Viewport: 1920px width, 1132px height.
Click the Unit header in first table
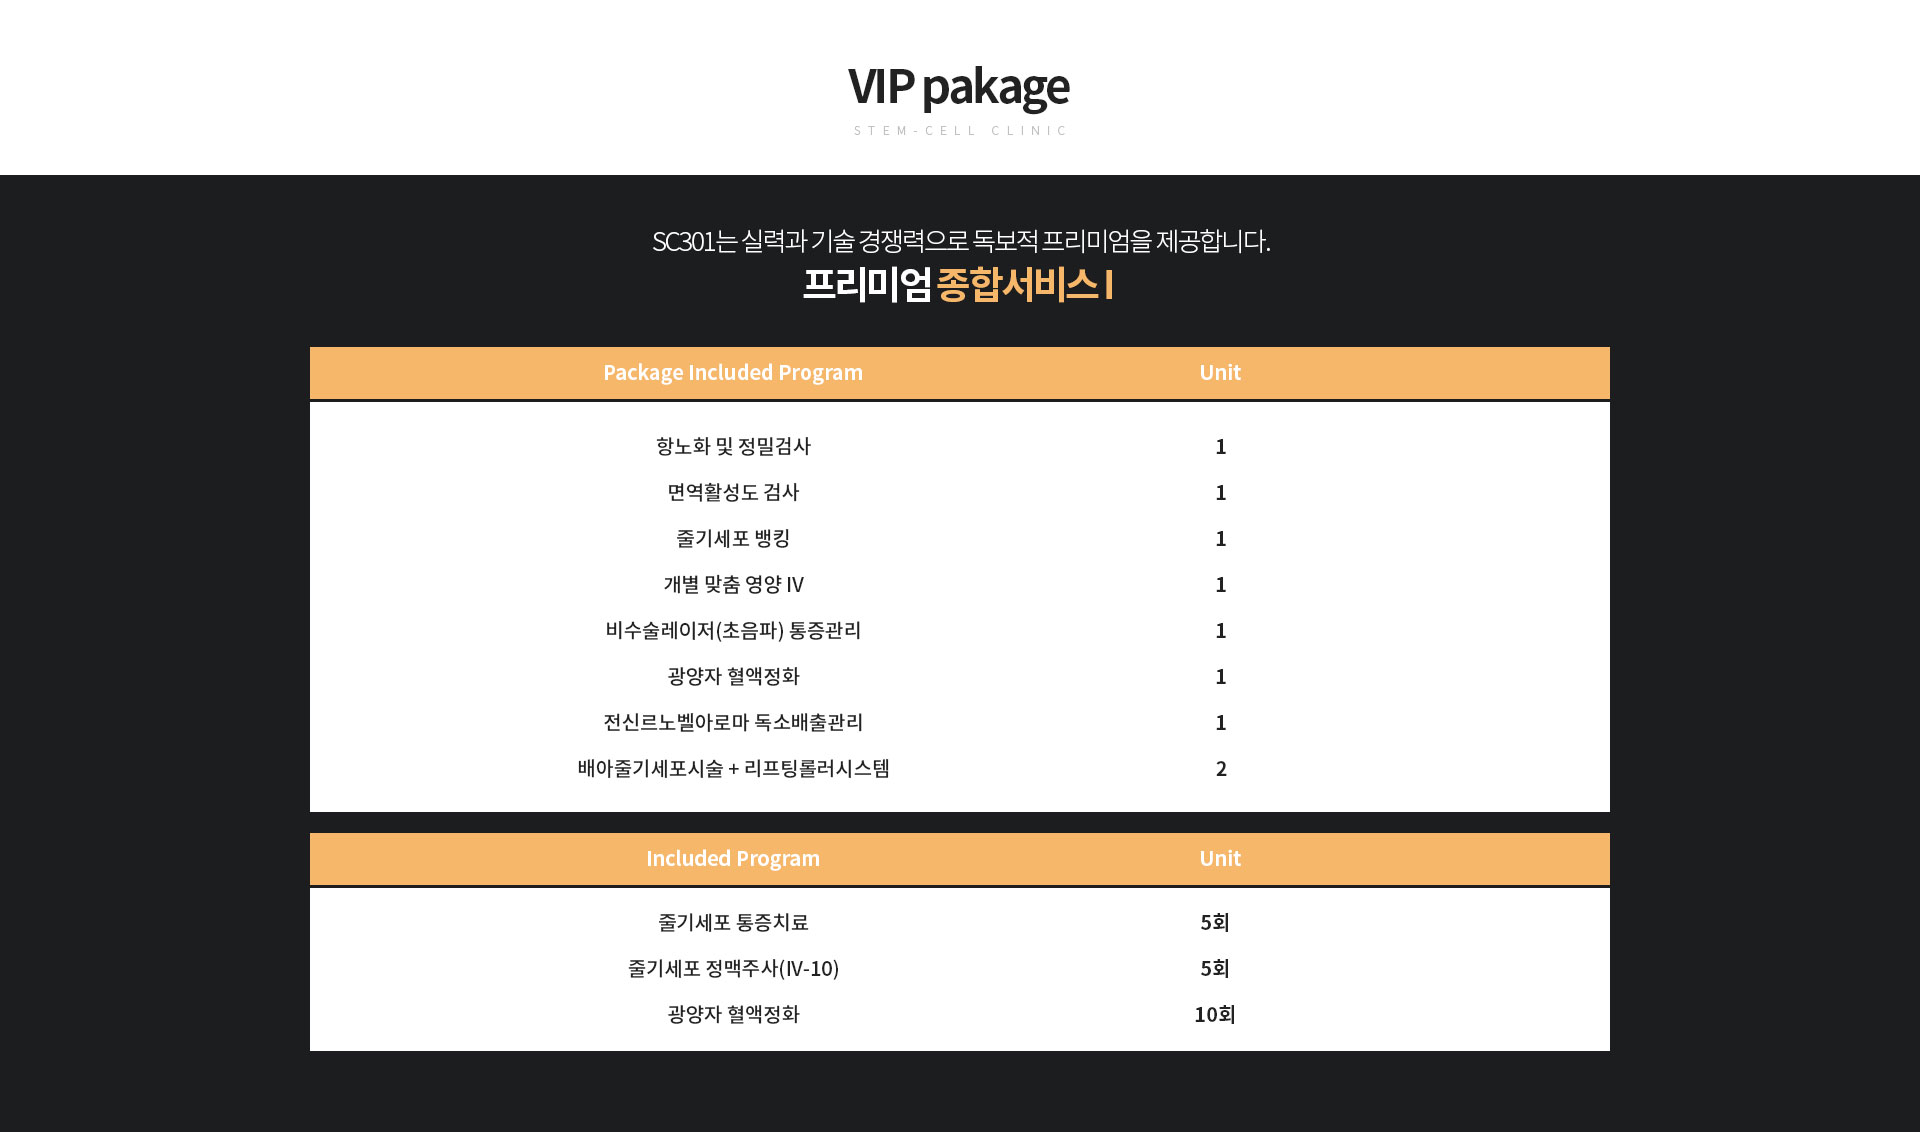1220,373
